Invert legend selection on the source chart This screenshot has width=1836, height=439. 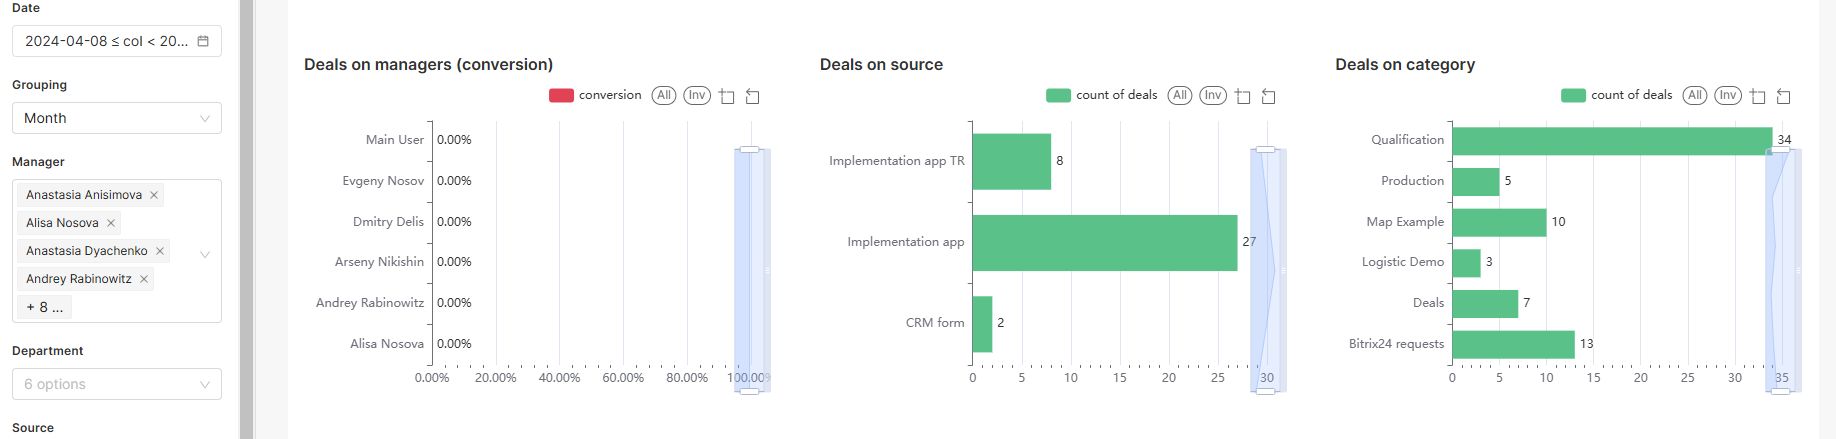click(1213, 95)
